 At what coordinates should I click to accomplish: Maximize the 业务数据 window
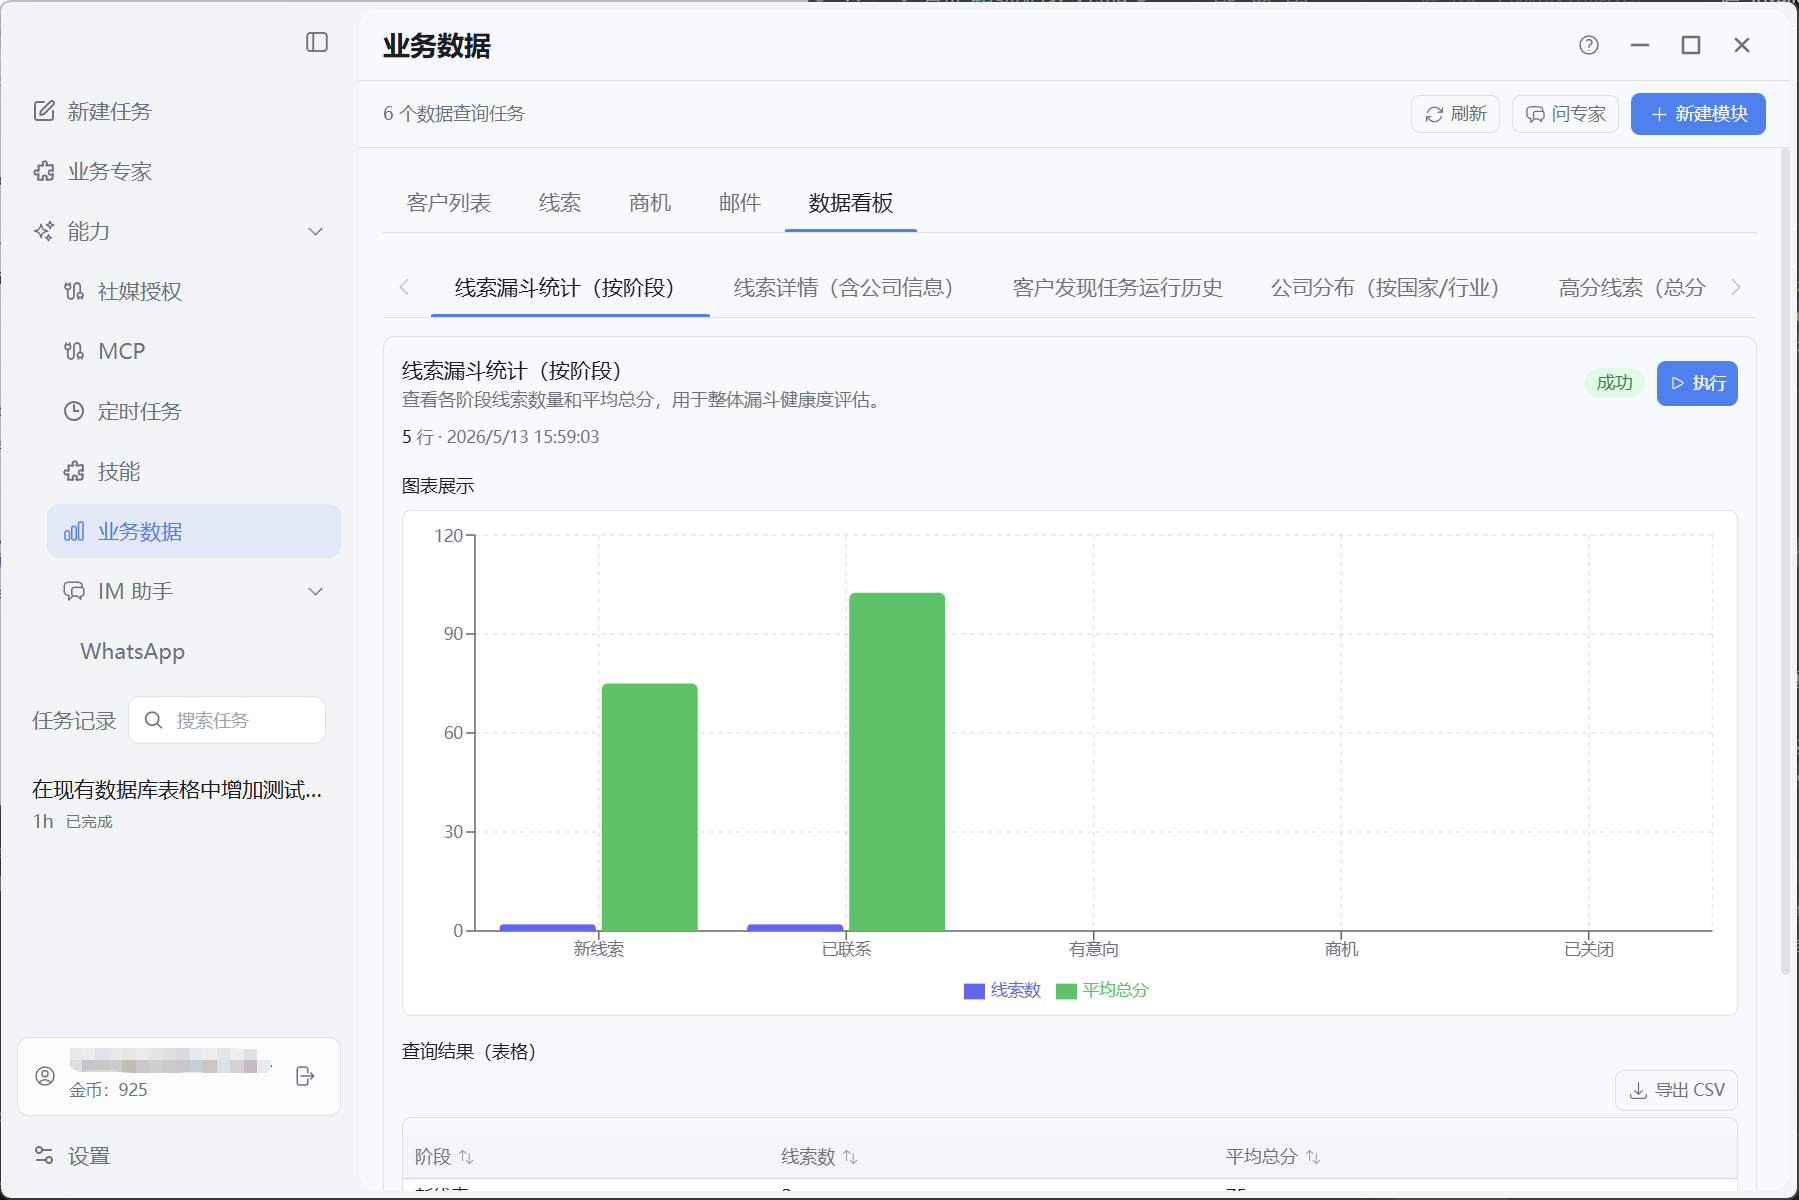(x=1691, y=45)
